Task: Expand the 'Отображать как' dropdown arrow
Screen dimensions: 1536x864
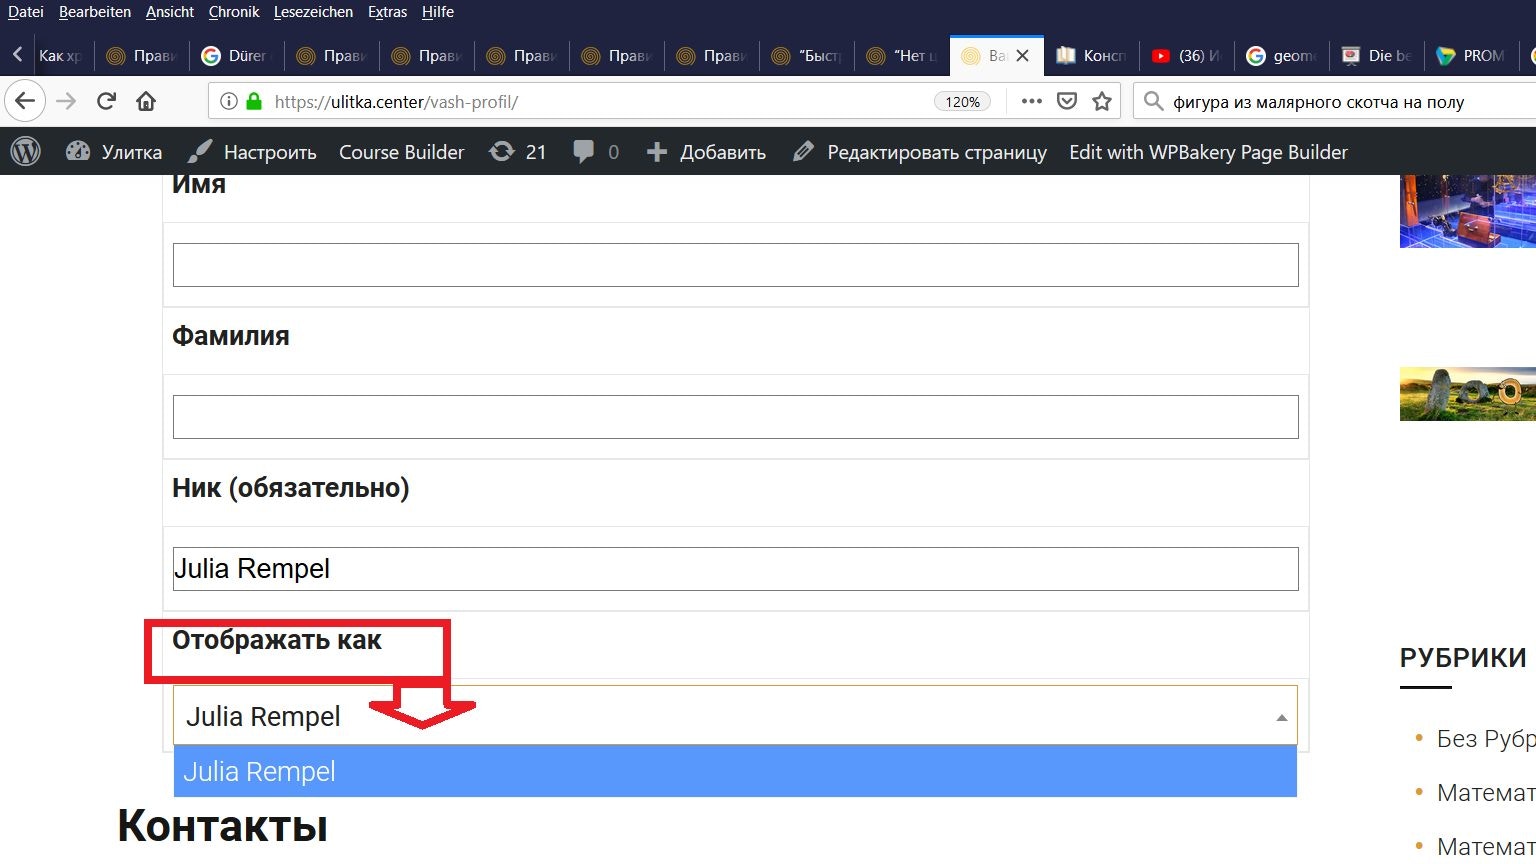Action: [x=1281, y=717]
